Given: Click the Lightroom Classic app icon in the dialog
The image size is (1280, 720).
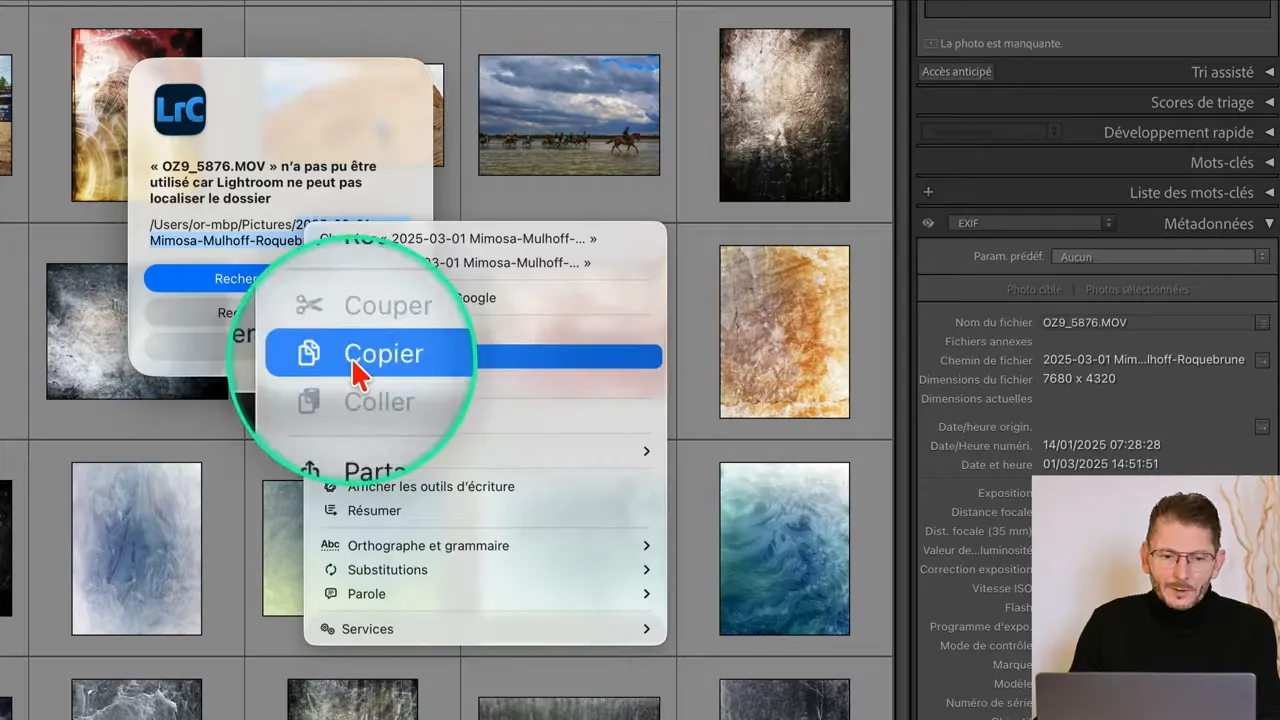Looking at the screenshot, I should click(x=180, y=110).
